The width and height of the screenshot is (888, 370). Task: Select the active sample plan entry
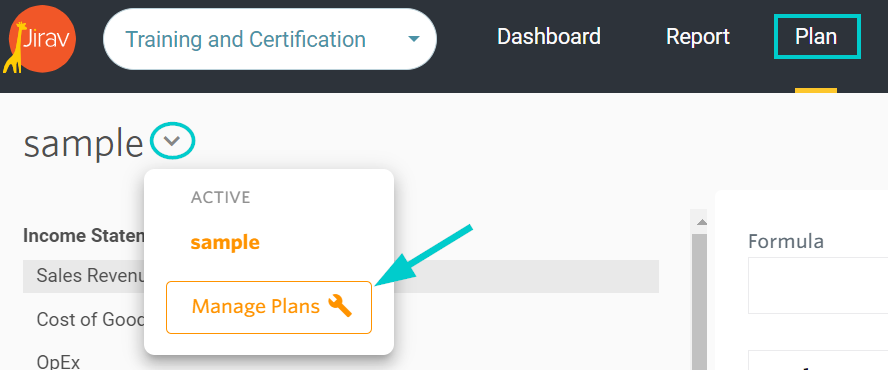[x=225, y=243]
